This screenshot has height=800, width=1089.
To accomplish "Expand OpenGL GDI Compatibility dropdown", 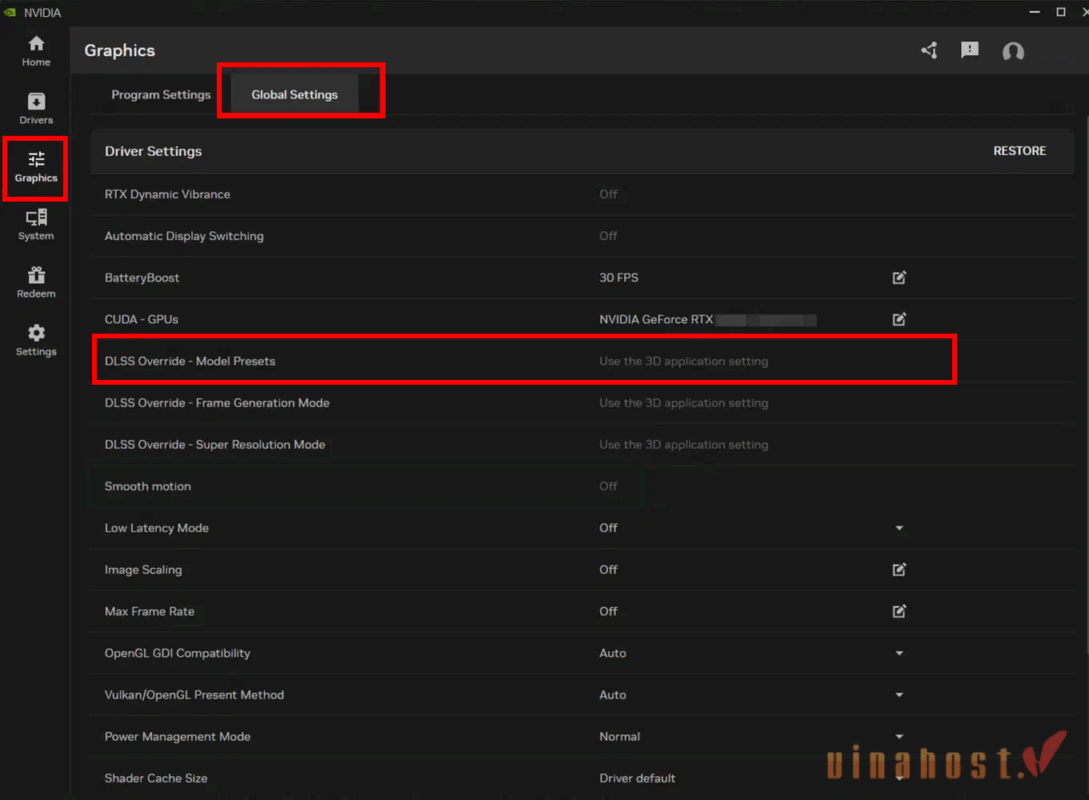I will (x=899, y=653).
